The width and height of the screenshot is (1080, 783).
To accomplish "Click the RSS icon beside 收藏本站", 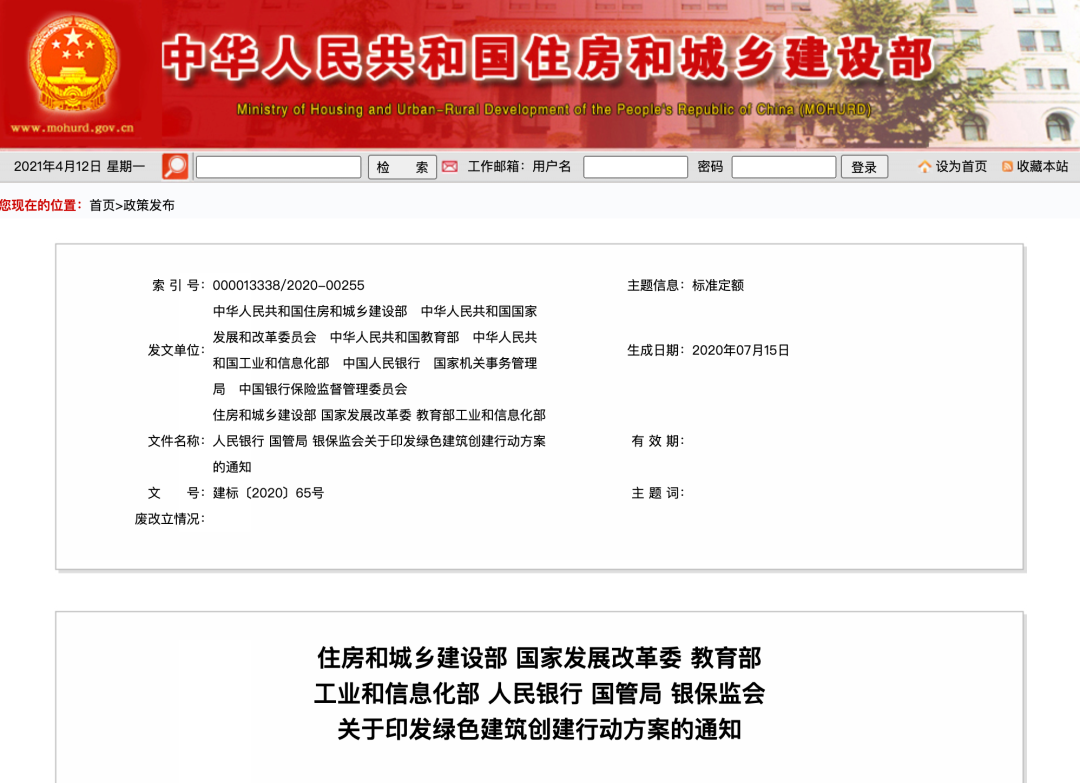I will click(1007, 167).
